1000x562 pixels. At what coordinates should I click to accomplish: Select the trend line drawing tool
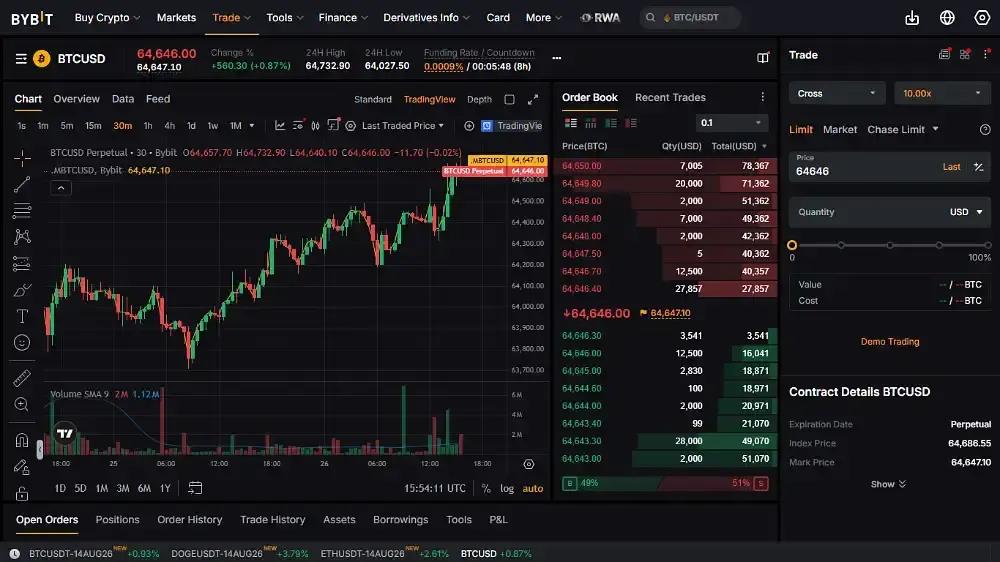tap(22, 184)
